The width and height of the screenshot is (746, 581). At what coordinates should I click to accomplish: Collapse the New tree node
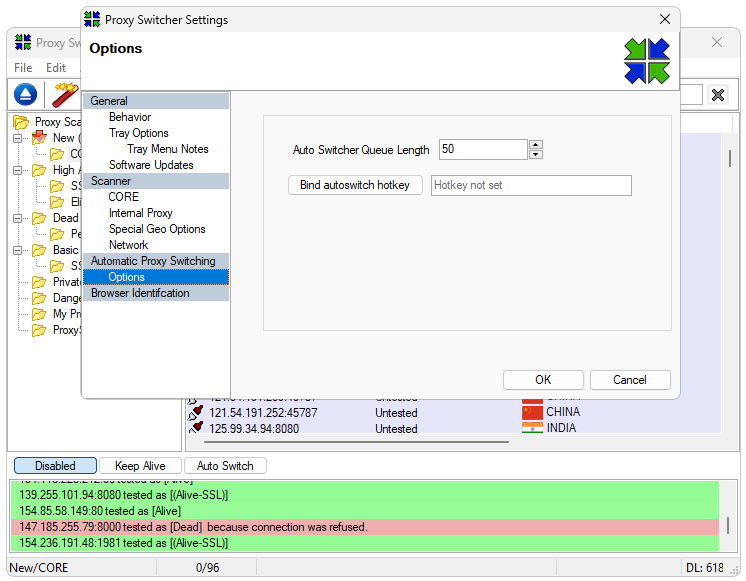coord(18,138)
